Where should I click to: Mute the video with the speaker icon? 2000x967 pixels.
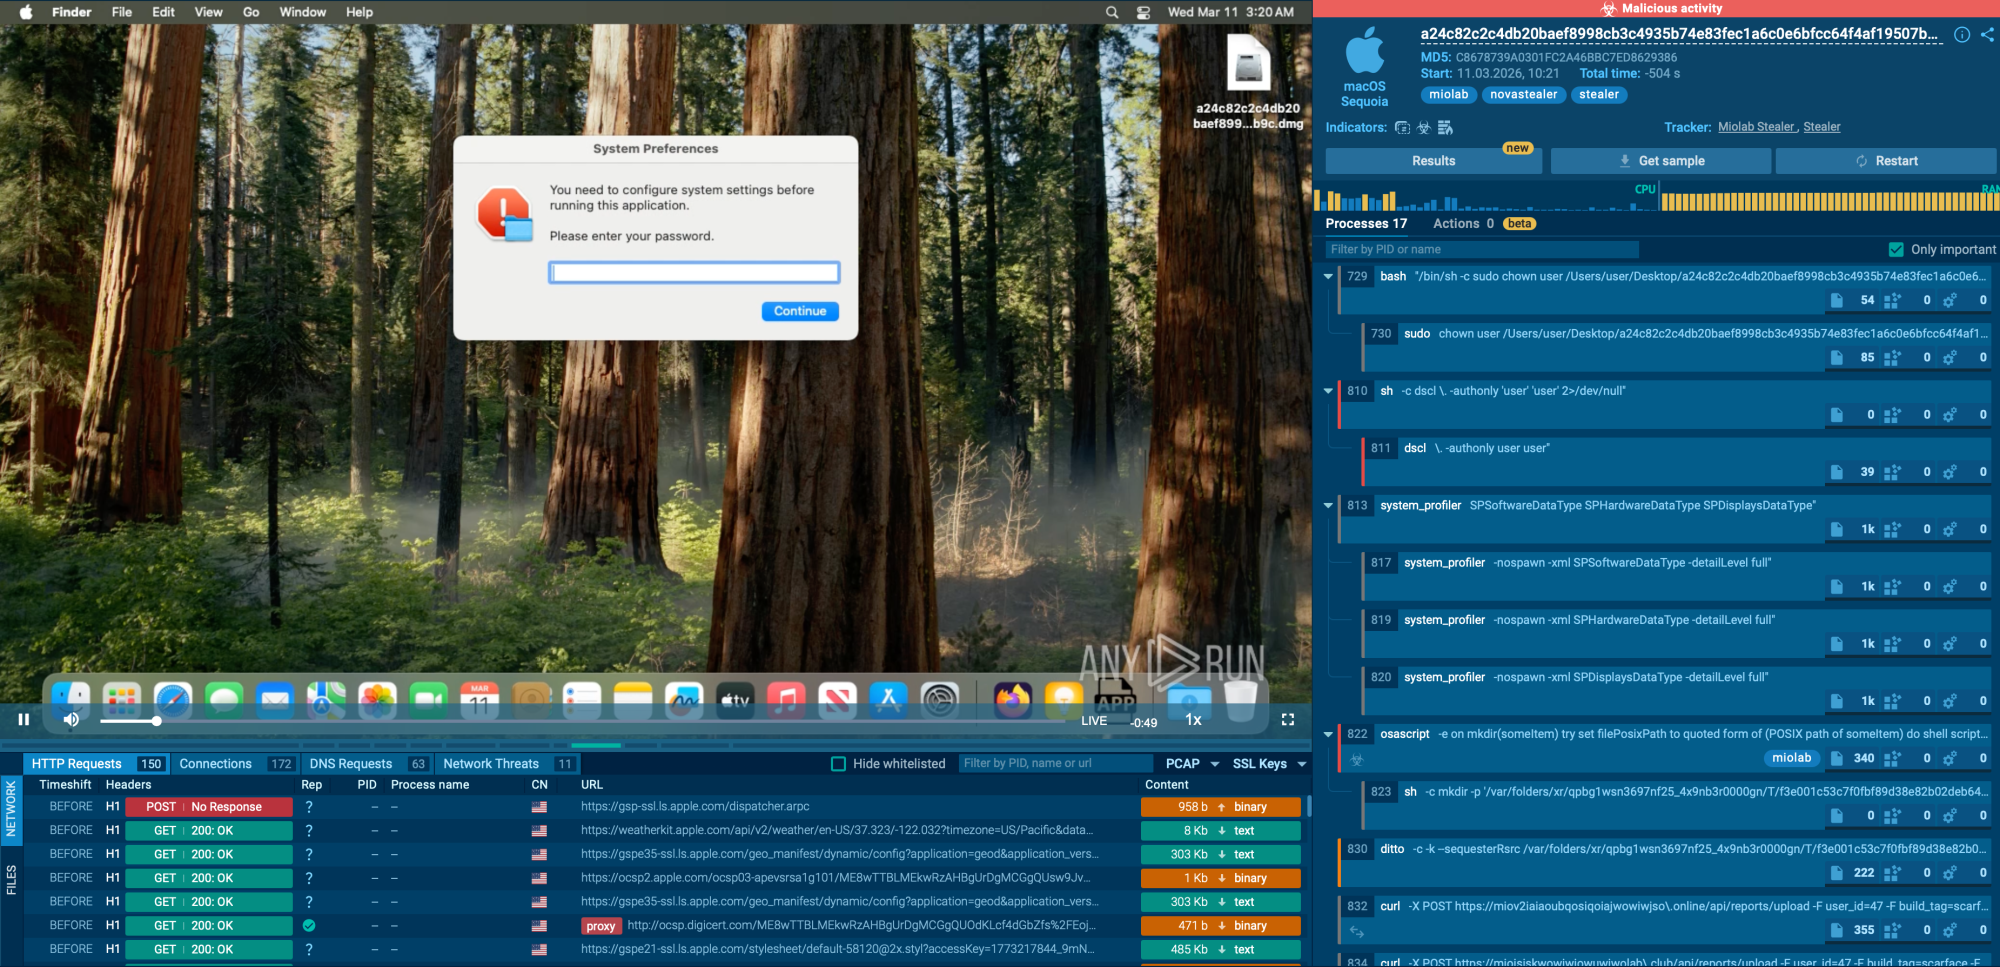point(71,719)
